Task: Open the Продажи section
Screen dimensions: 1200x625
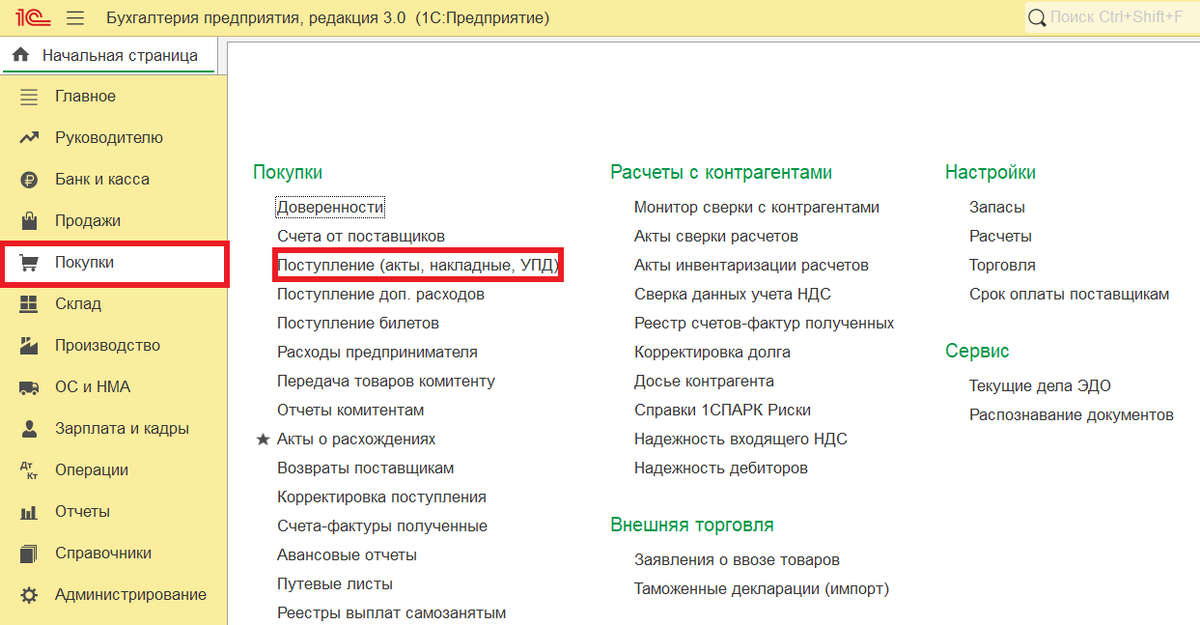Action: 88,221
